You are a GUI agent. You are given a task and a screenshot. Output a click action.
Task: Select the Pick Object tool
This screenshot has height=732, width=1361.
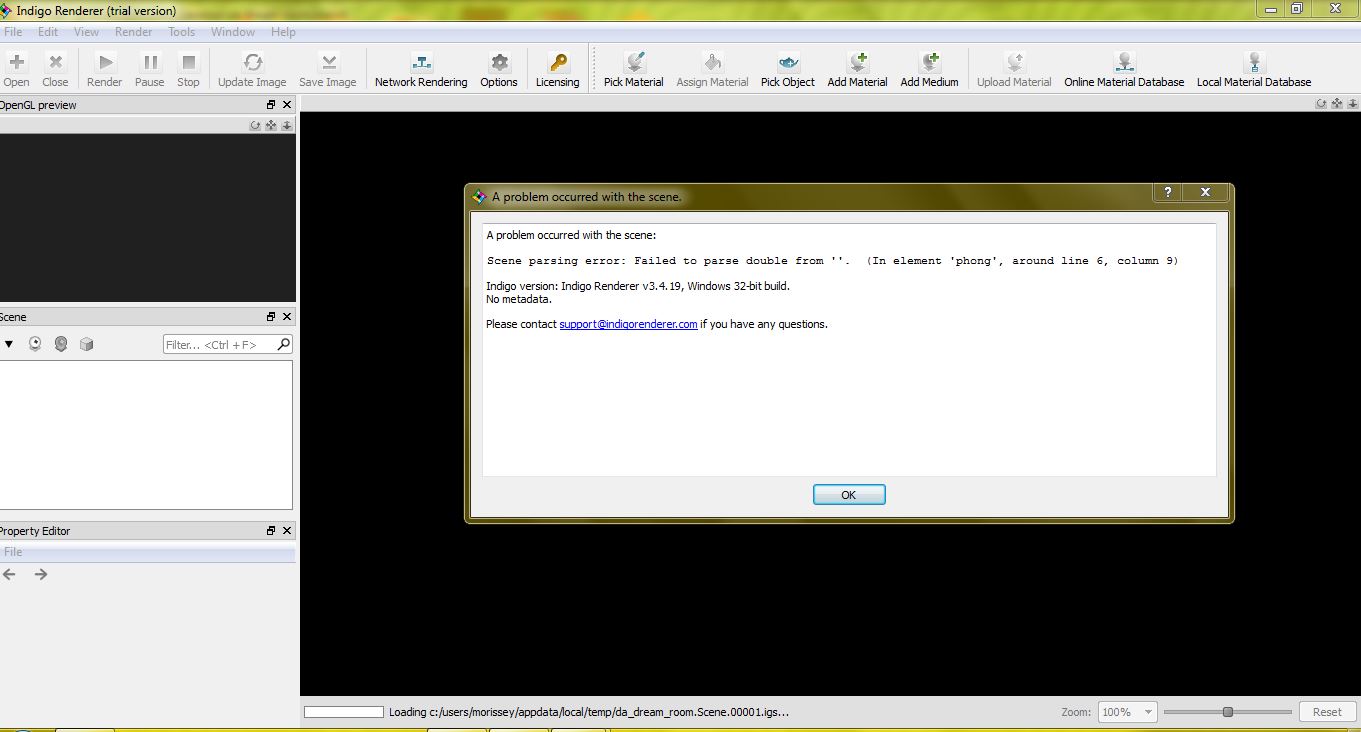tap(787, 63)
